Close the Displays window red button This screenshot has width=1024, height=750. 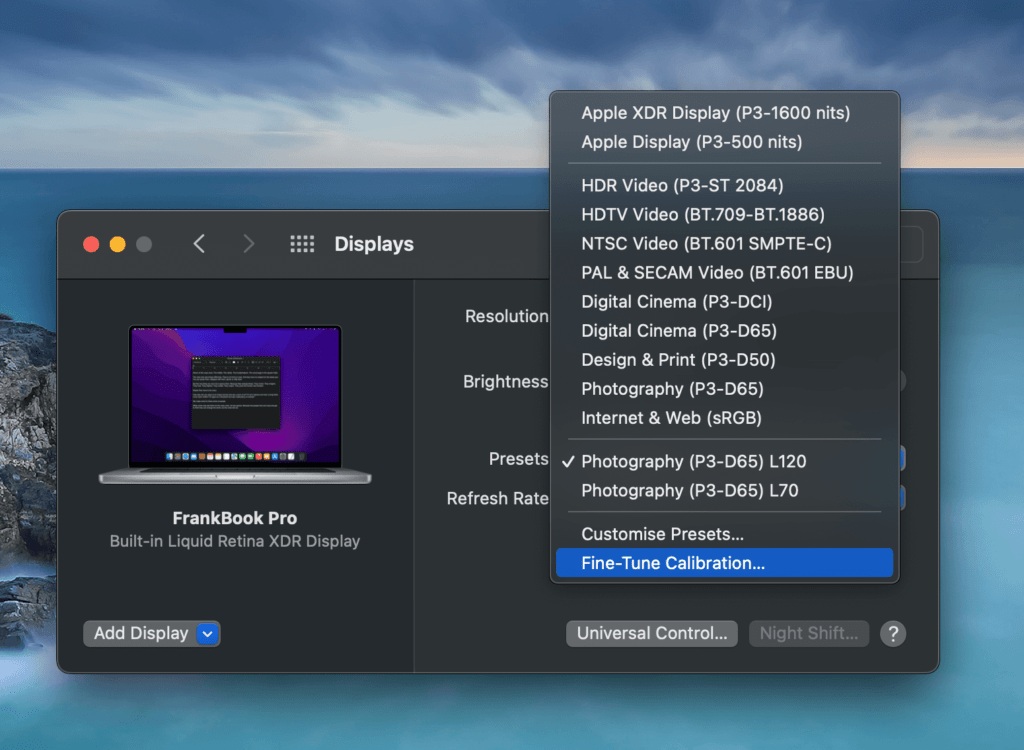(x=91, y=244)
